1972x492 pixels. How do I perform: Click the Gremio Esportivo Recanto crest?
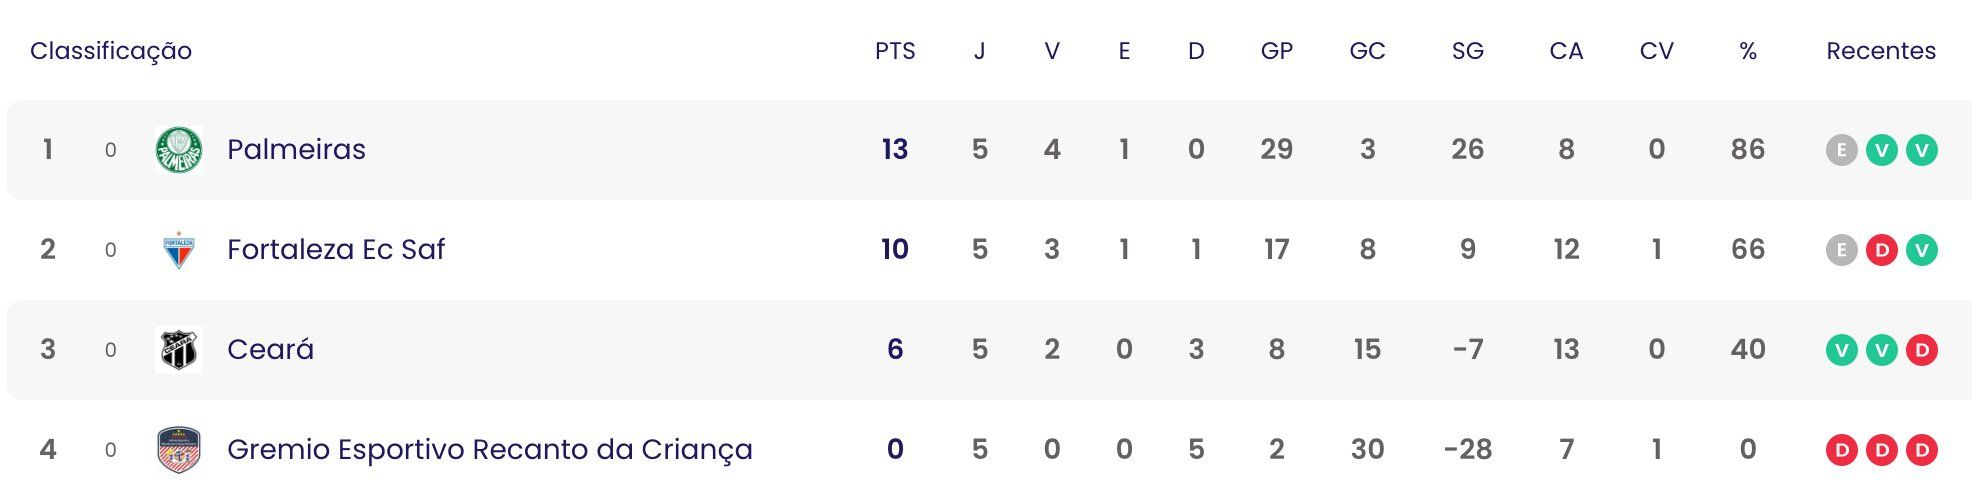pyautogui.click(x=179, y=450)
